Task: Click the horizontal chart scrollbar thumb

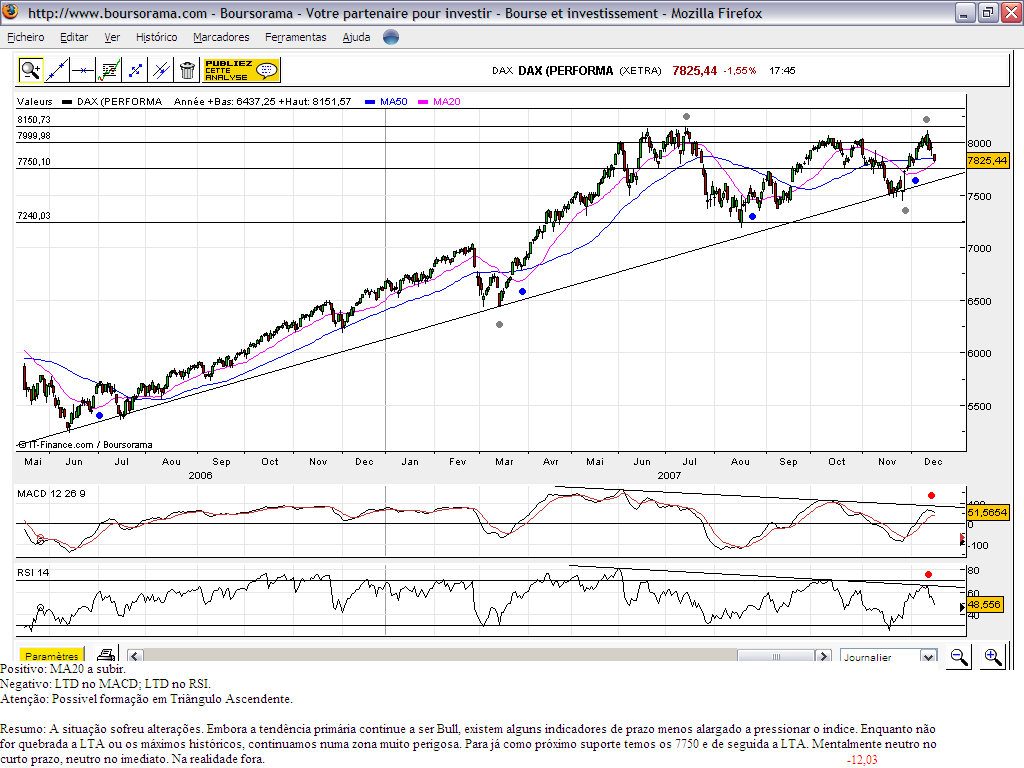Action: tap(776, 656)
